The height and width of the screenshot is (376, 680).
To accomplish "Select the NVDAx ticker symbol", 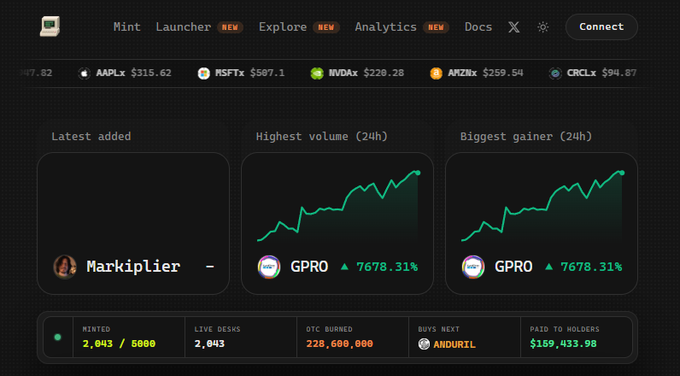I will tap(343, 73).
